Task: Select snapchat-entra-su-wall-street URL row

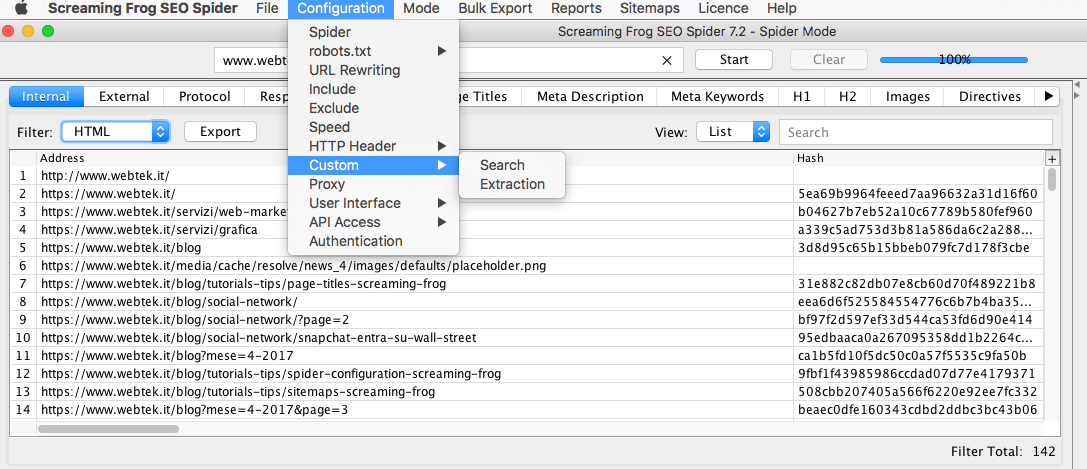Action: 527,338
